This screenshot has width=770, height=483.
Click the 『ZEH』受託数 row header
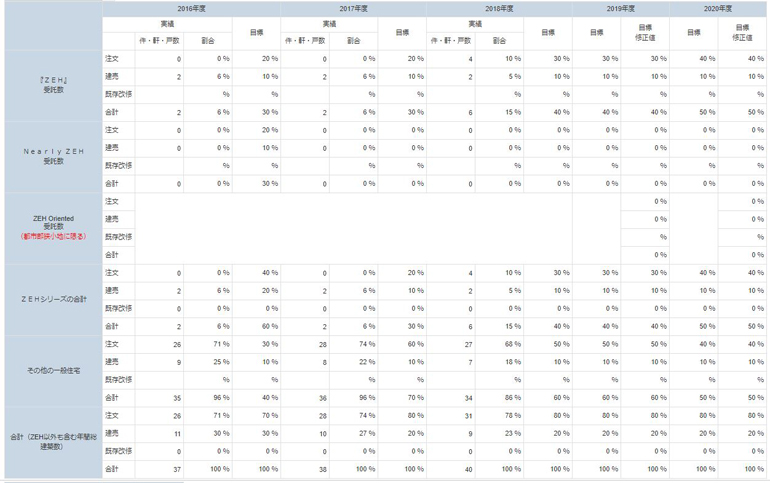(54, 85)
